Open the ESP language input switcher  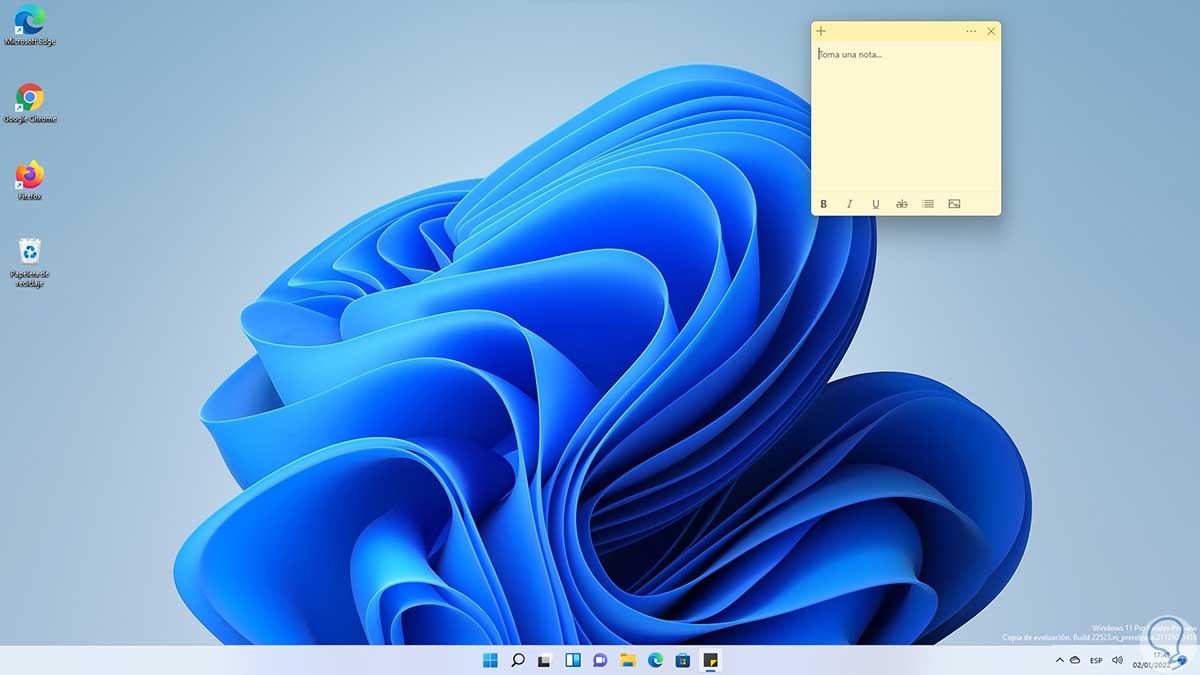[x=1096, y=660]
